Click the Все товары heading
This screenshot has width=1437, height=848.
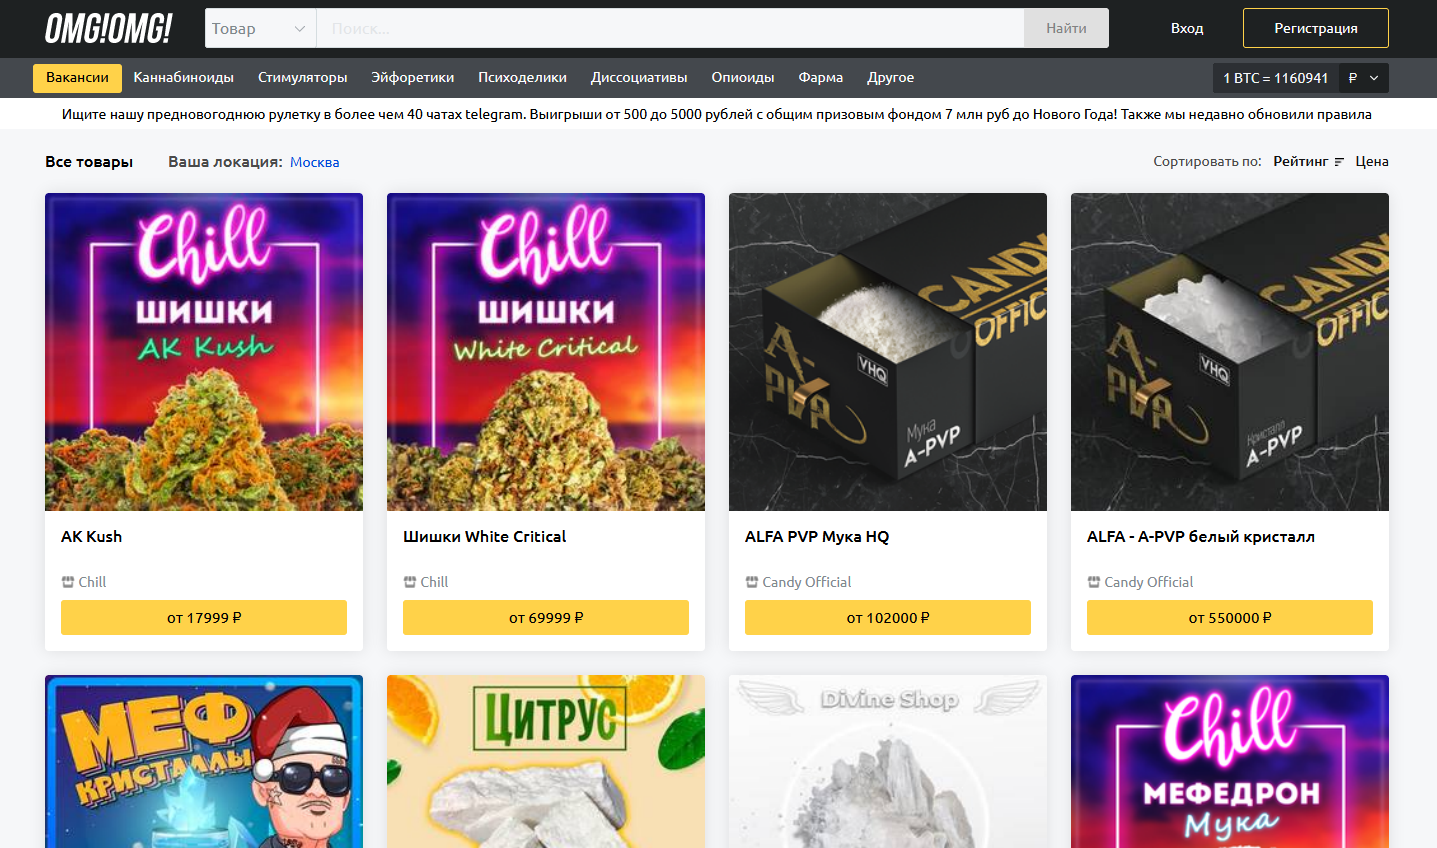click(89, 162)
